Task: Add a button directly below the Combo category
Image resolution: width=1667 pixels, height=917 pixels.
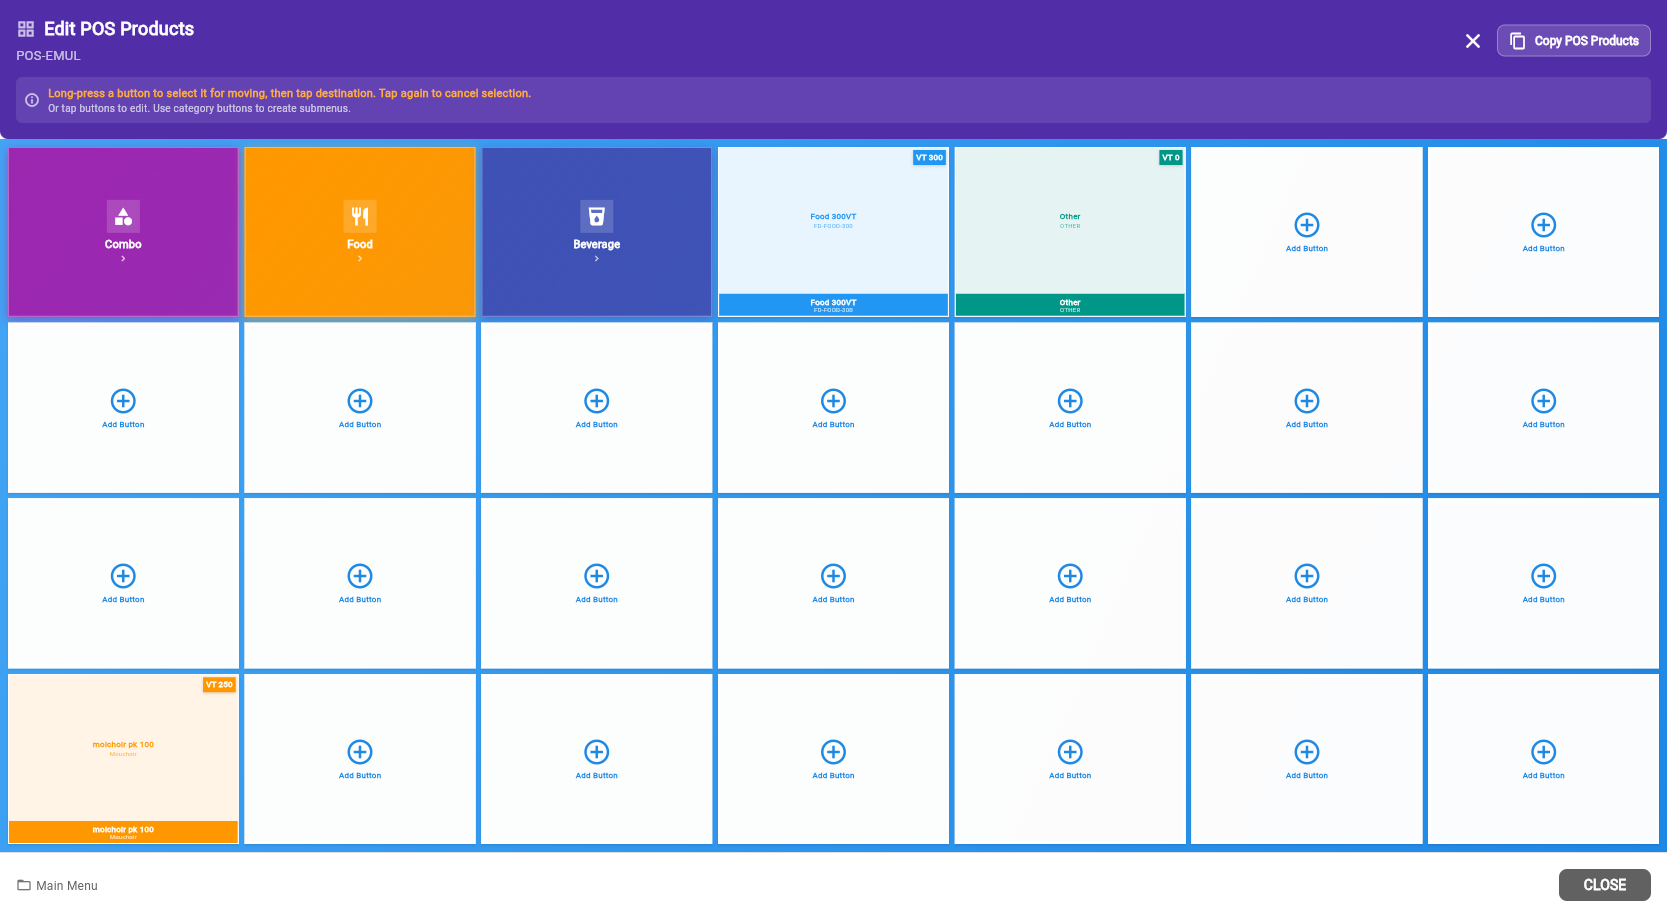Action: (123, 408)
